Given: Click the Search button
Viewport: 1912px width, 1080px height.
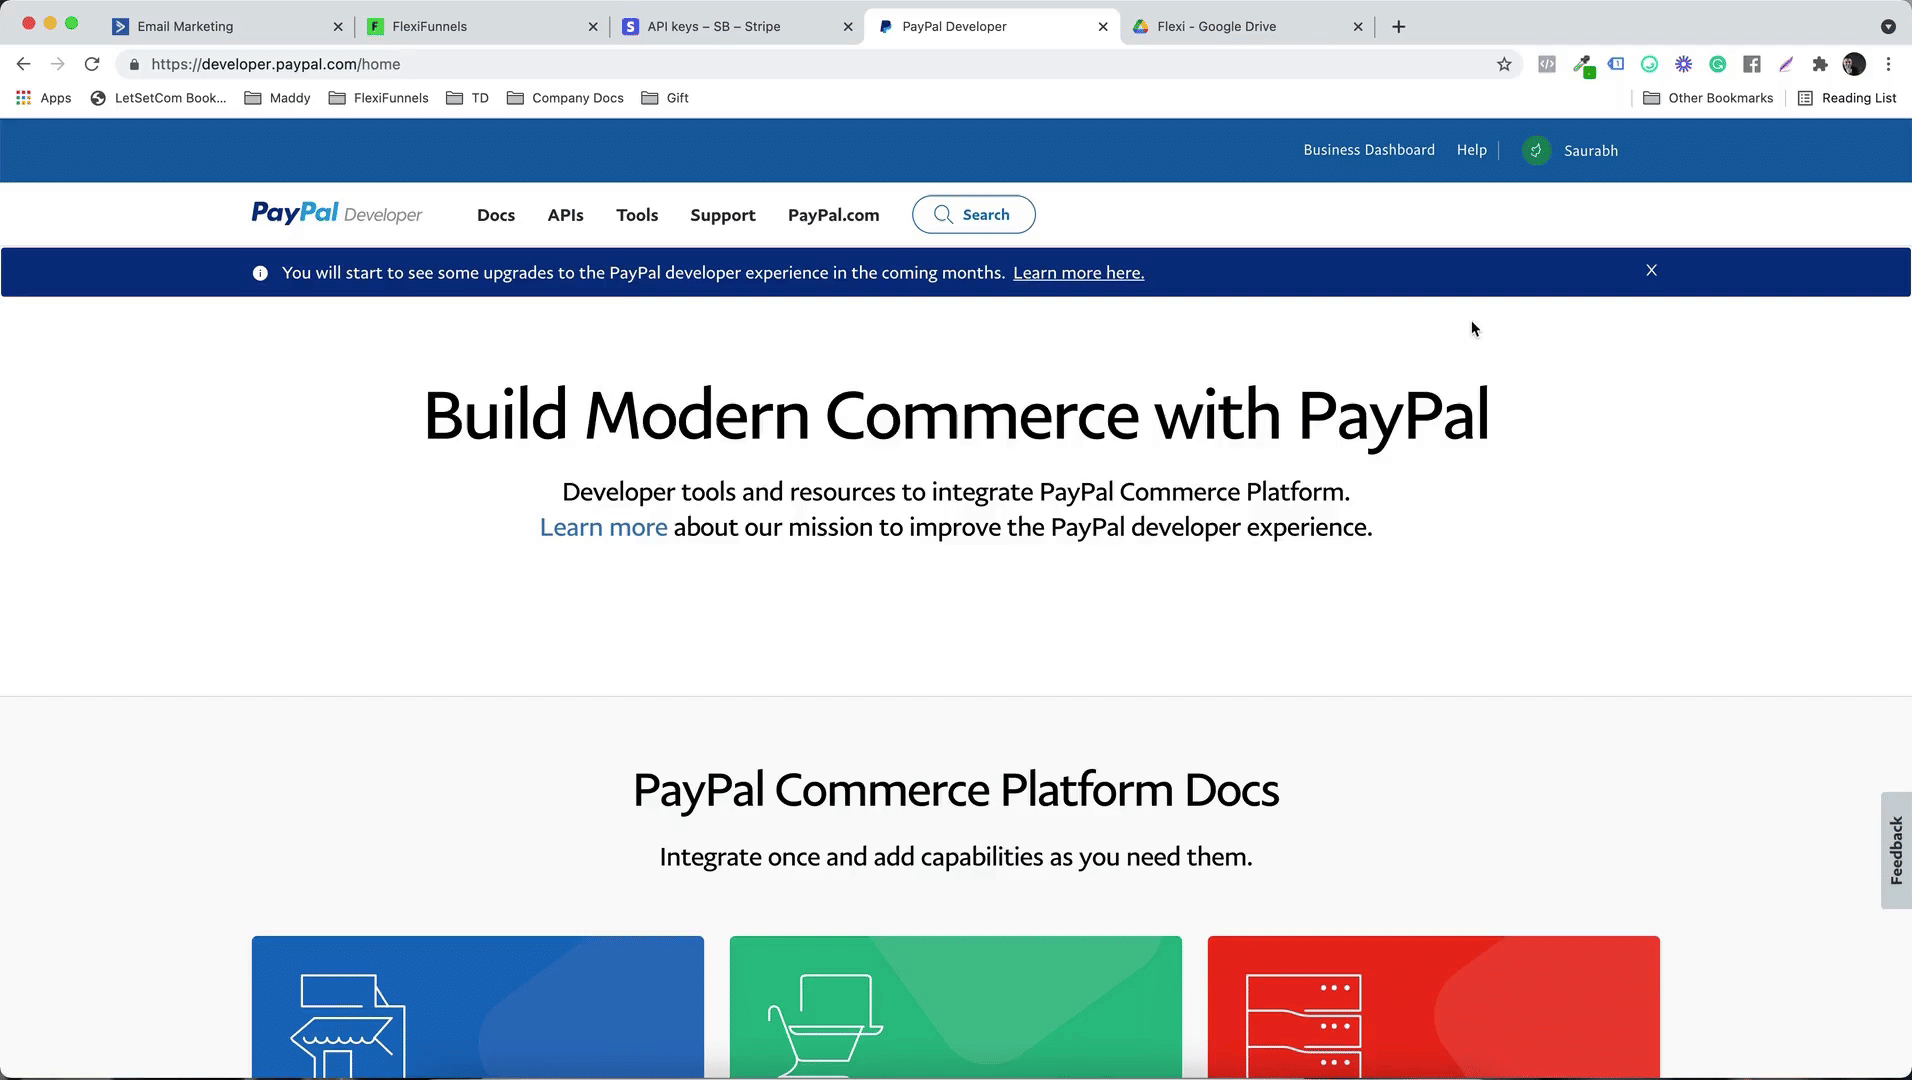Looking at the screenshot, I should tap(973, 215).
